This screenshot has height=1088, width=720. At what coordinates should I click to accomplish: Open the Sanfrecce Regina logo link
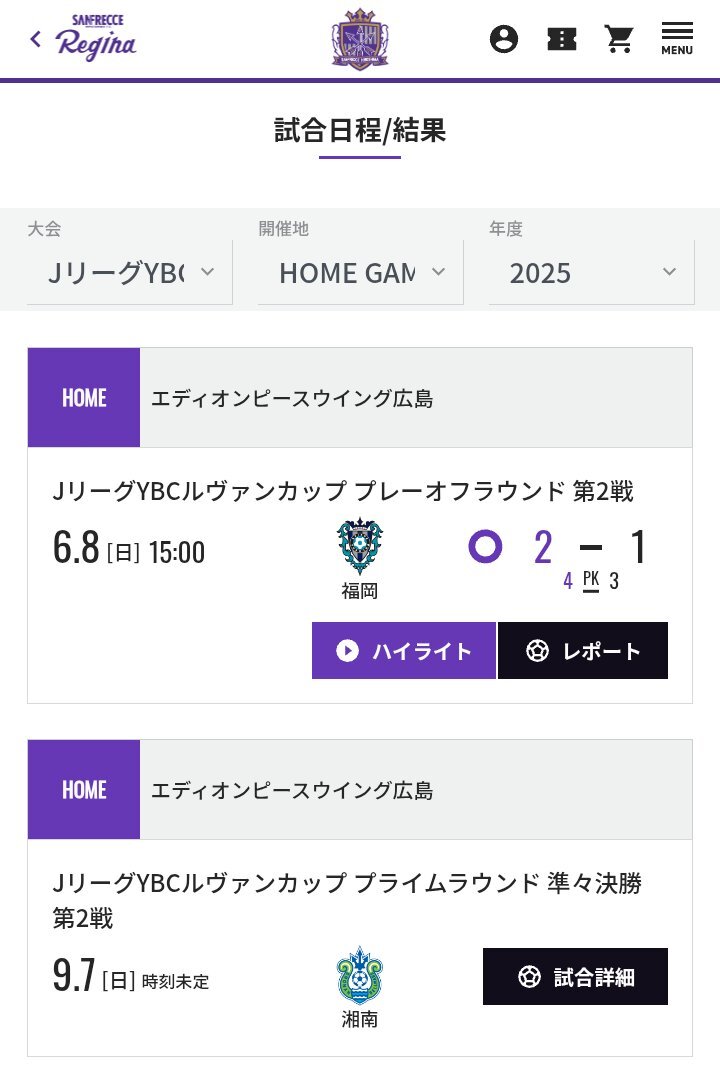tap(96, 39)
